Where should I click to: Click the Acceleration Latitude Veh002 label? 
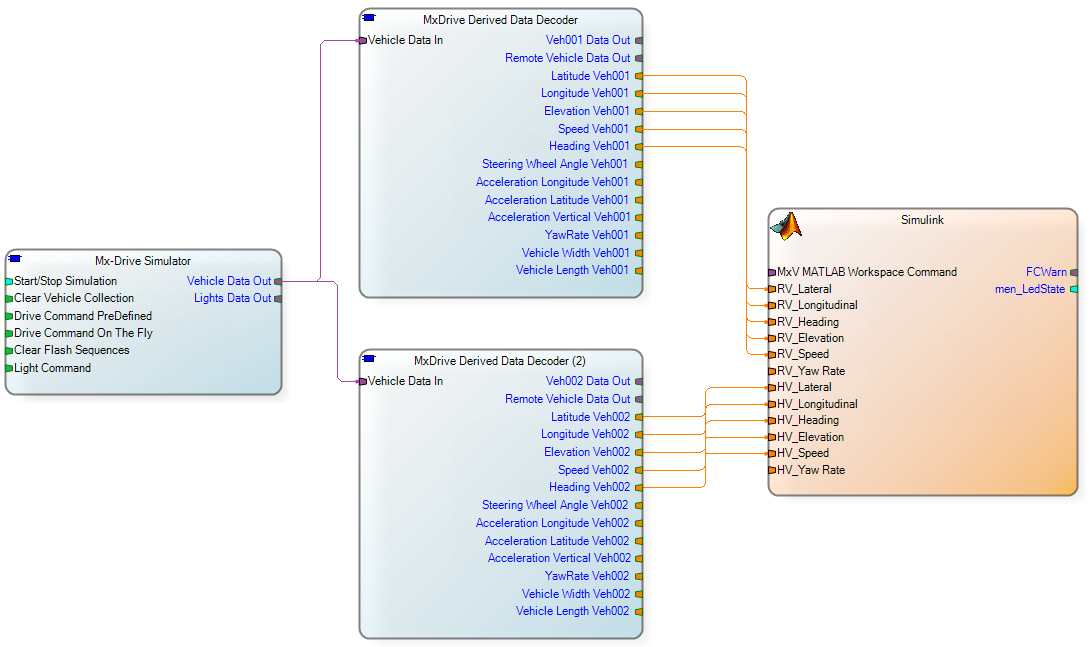pyautogui.click(x=557, y=541)
